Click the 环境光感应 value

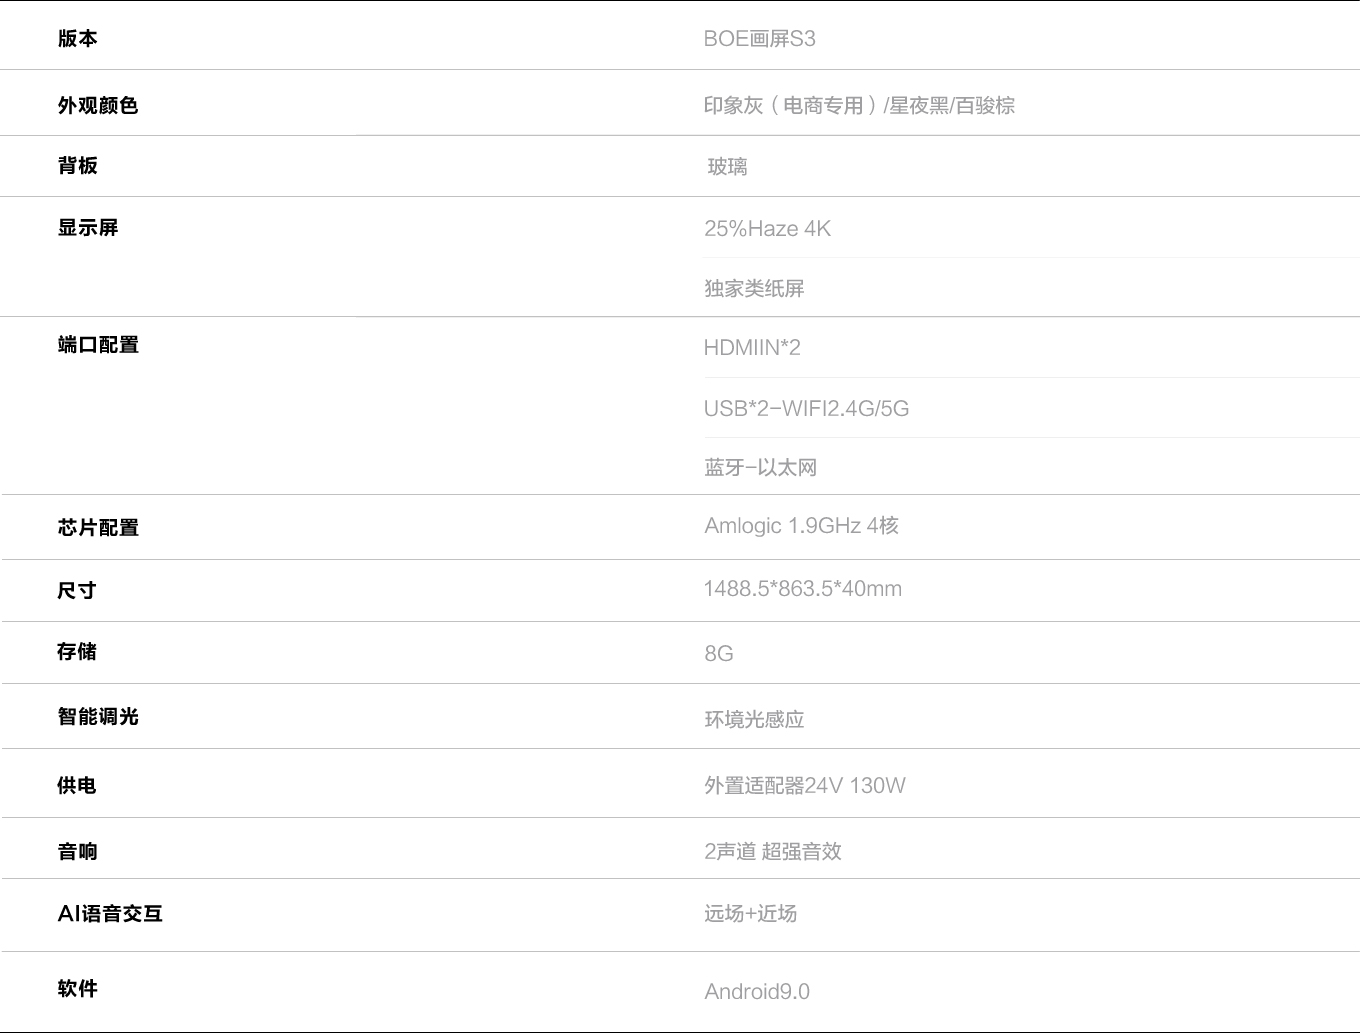click(754, 720)
